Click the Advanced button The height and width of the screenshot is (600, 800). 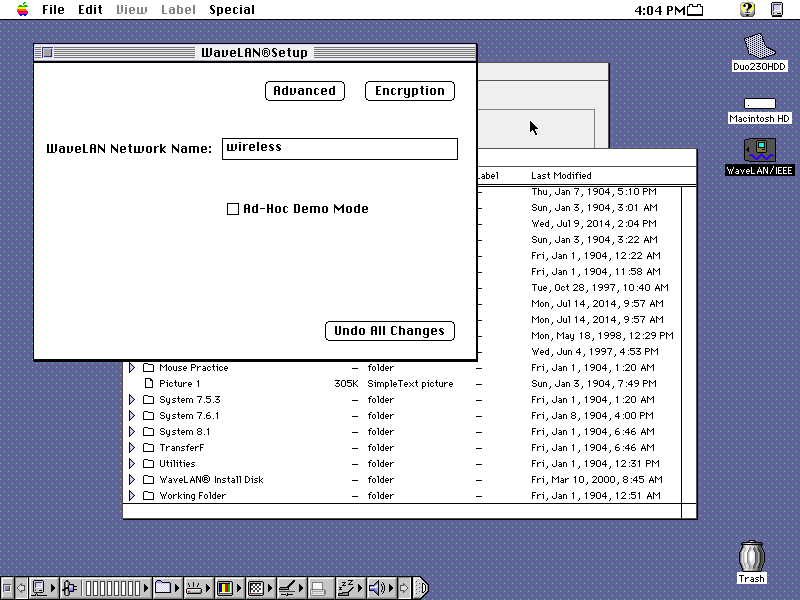(305, 91)
